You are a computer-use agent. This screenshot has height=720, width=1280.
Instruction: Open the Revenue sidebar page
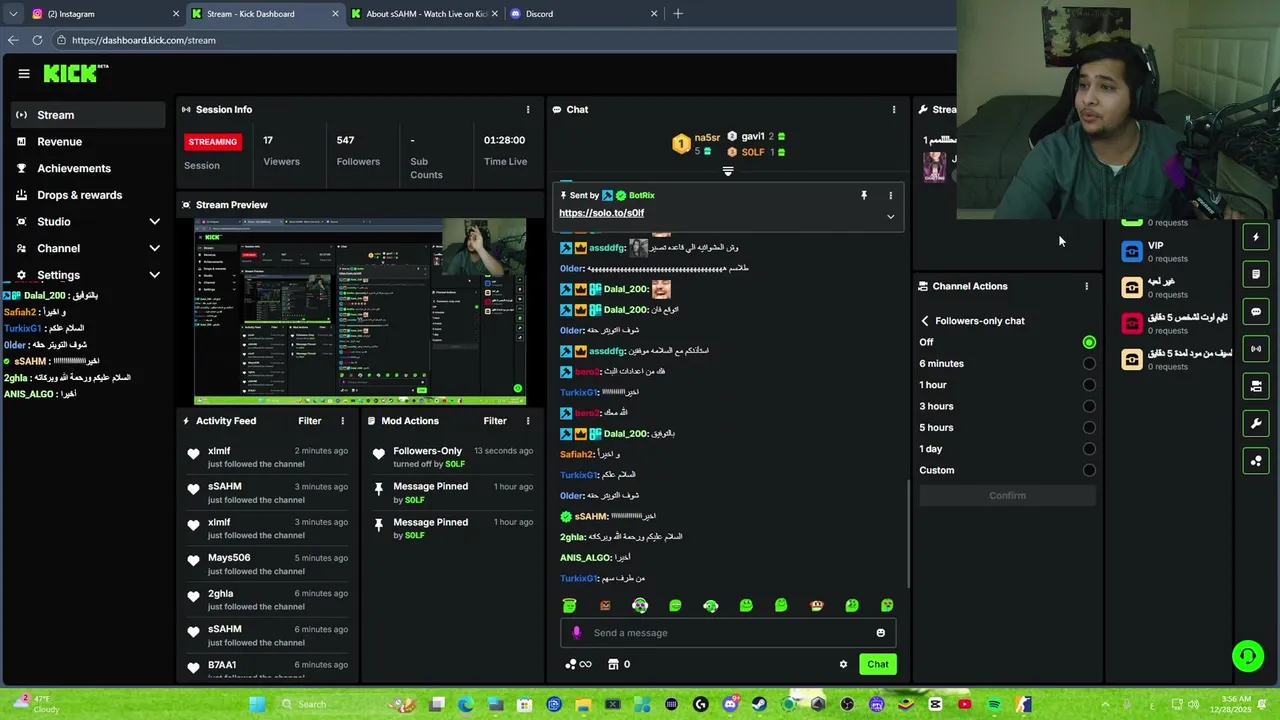click(88, 142)
